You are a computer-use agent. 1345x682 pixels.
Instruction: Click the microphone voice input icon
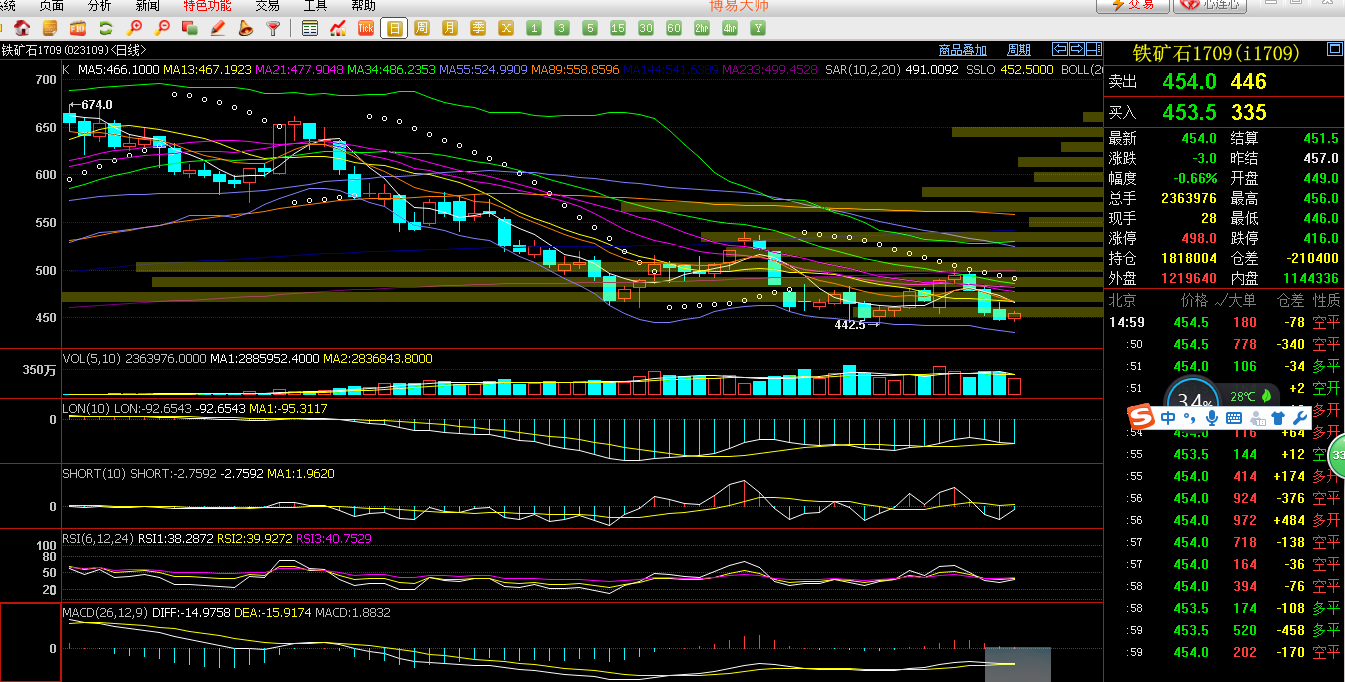pos(1212,417)
